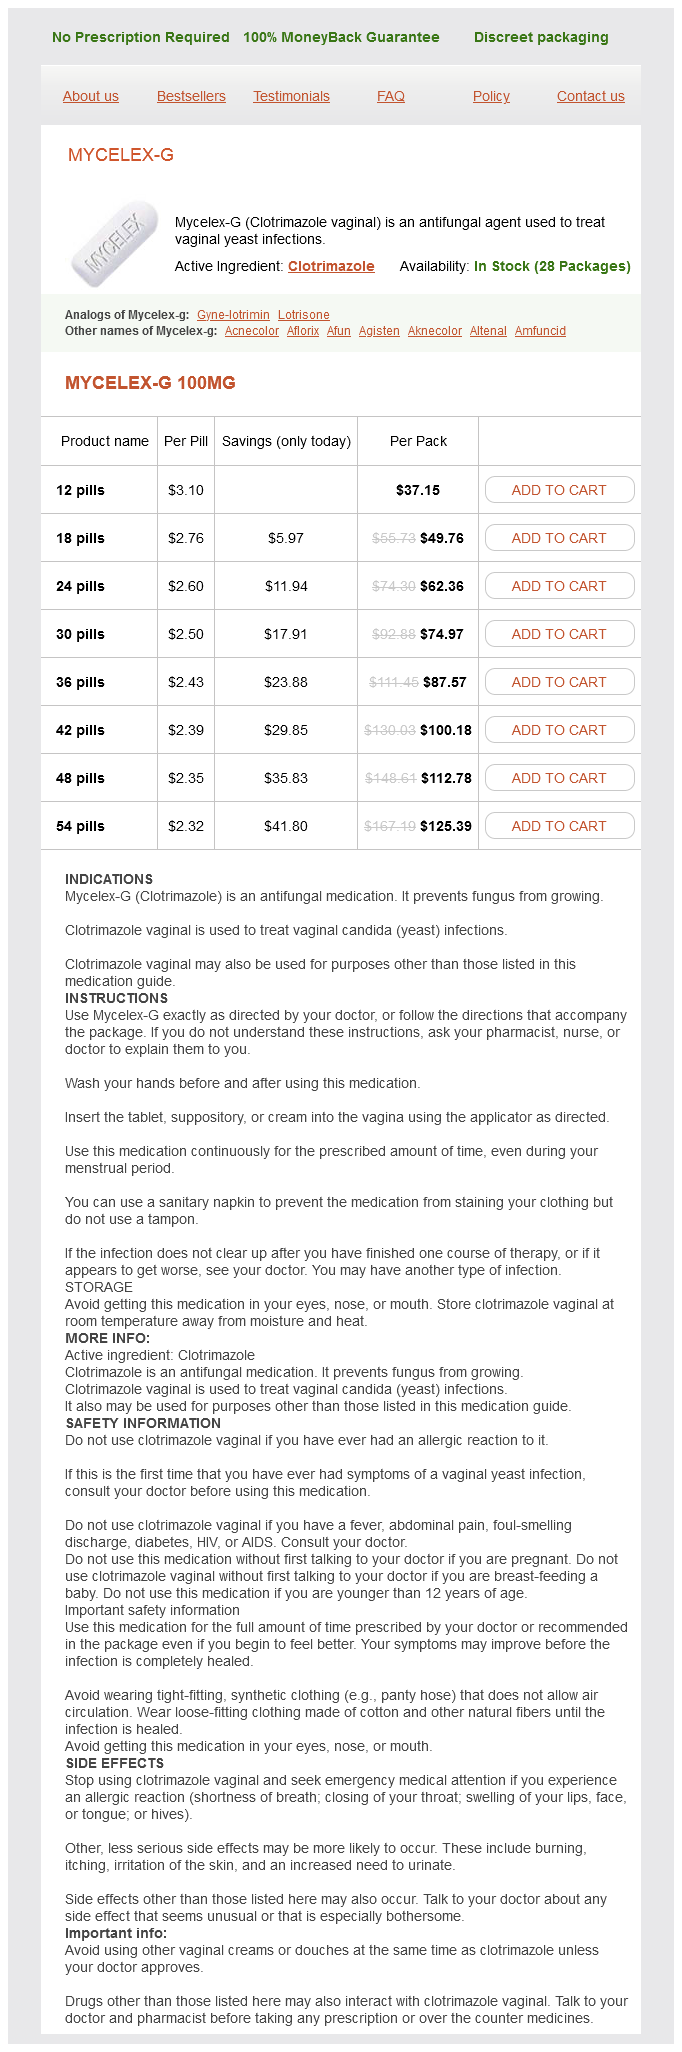
Task: Open the About us page
Action: pyautogui.click(x=91, y=96)
